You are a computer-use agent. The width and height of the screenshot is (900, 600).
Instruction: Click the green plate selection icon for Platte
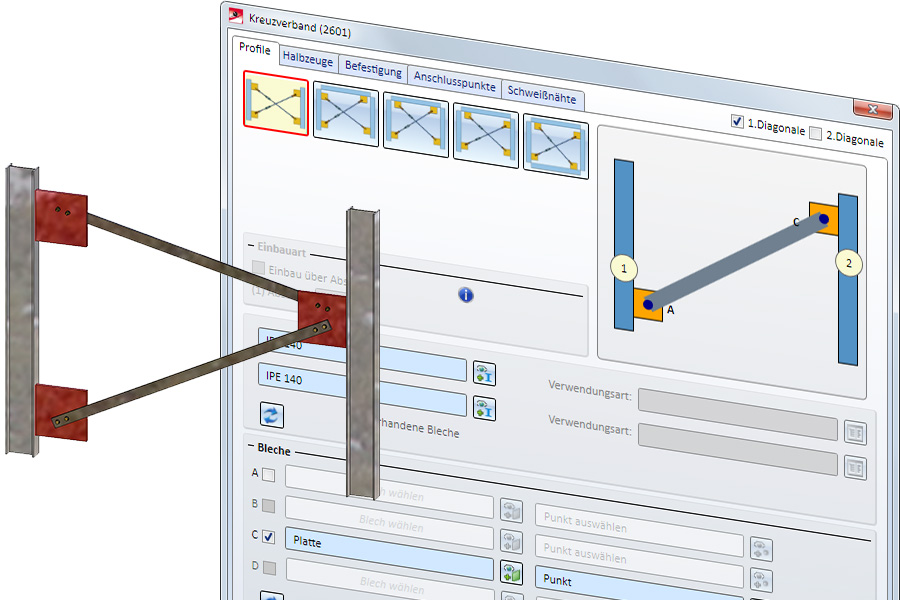click(511, 573)
